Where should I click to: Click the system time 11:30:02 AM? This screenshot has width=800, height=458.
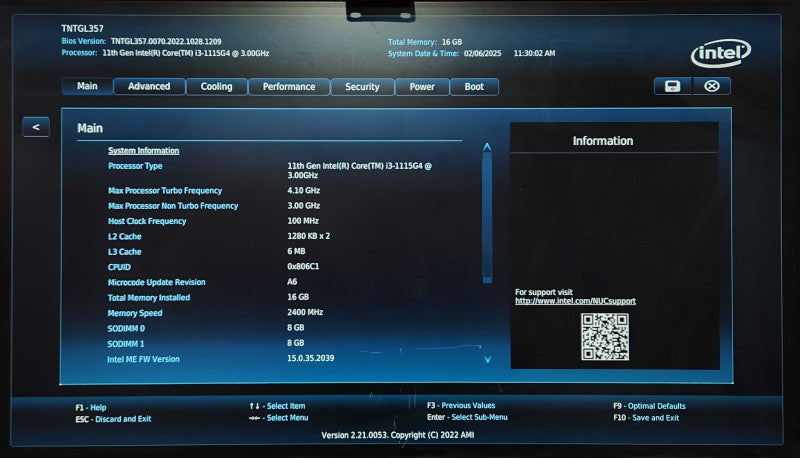point(534,53)
